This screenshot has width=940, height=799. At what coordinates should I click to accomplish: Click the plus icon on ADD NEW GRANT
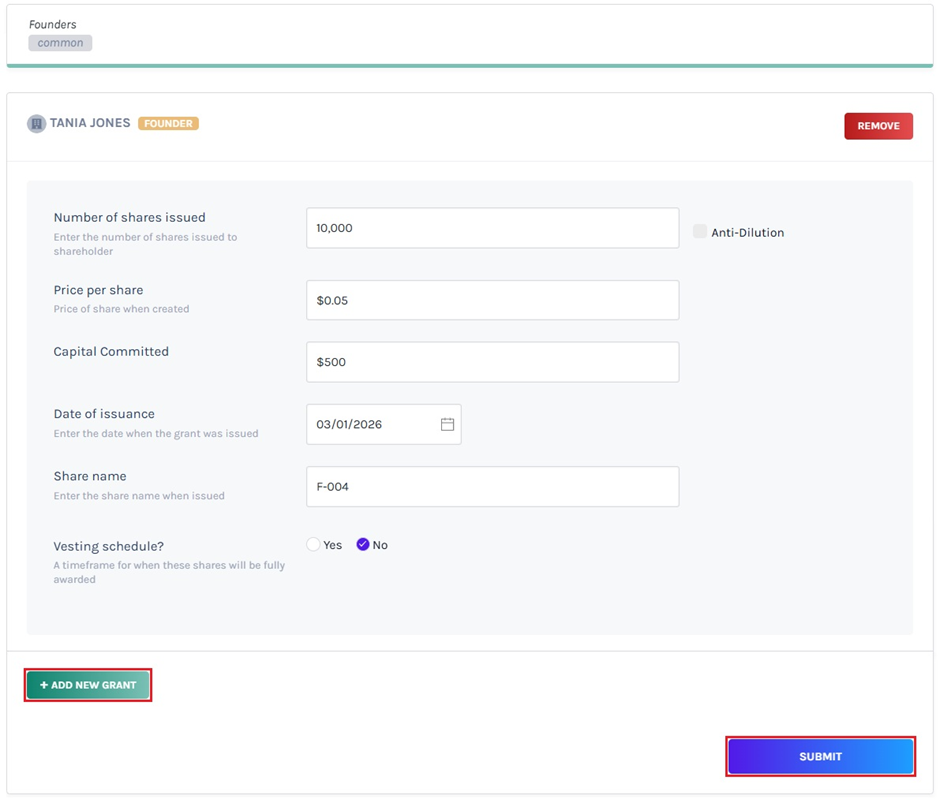pyautogui.click(x=42, y=685)
